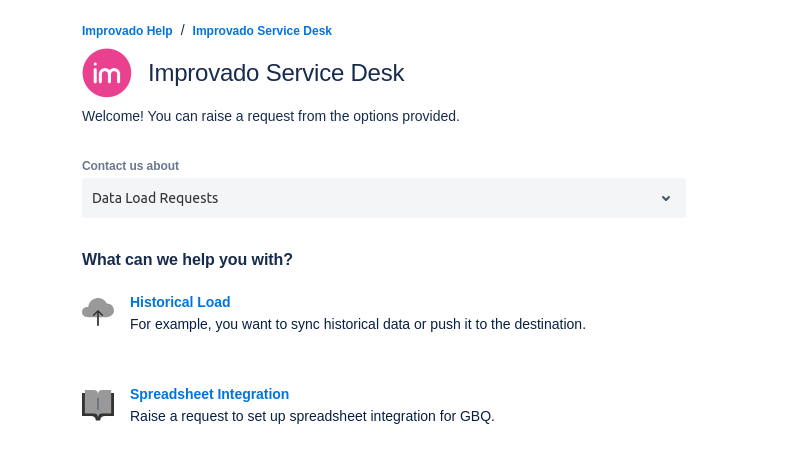Click the pink Improvado logo
Image resolution: width=791 pixels, height=462 pixels.
coord(107,73)
